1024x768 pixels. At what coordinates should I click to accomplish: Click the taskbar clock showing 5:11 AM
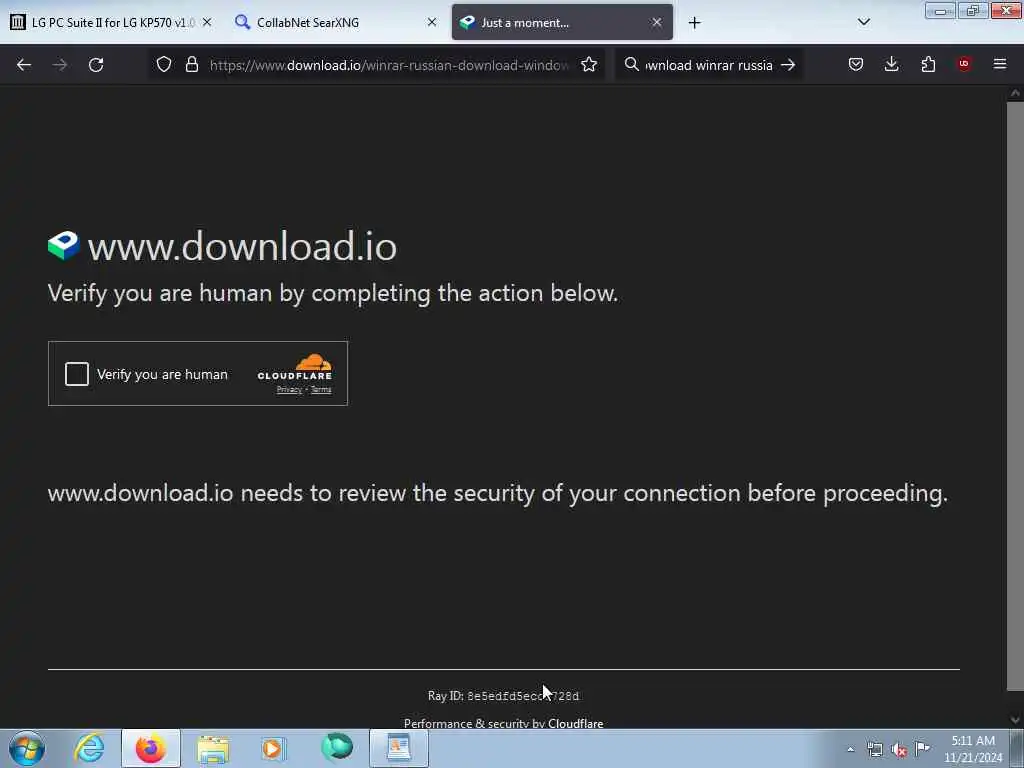pyautogui.click(x=972, y=748)
